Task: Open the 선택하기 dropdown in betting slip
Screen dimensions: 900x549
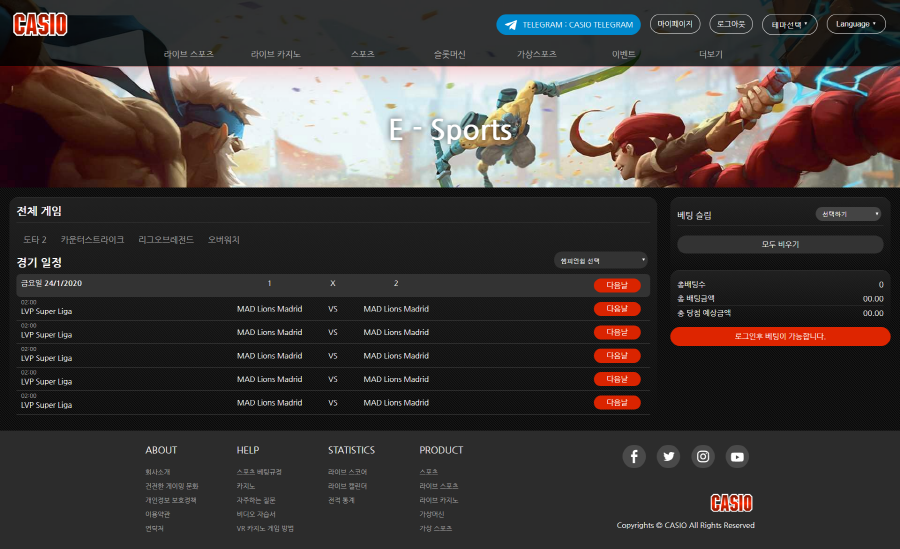Action: point(848,214)
